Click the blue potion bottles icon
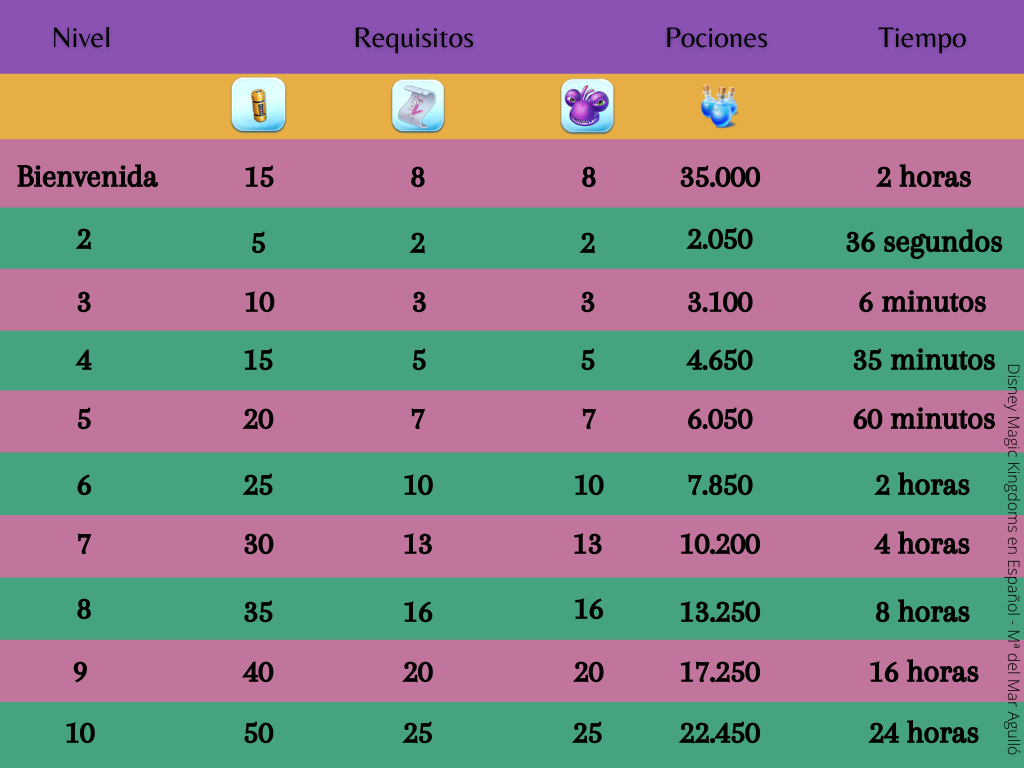The width and height of the screenshot is (1024, 768). (x=719, y=106)
